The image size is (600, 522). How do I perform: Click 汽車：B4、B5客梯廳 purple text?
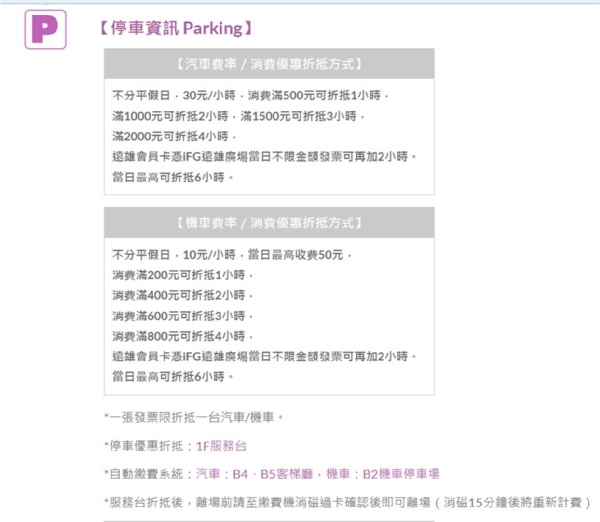pyautogui.click(x=254, y=474)
